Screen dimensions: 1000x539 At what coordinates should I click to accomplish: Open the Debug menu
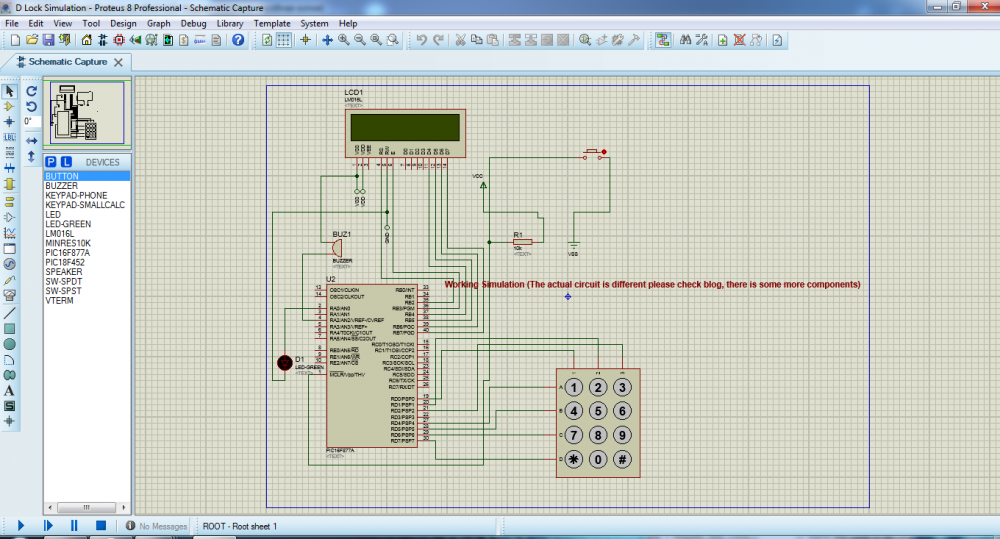pyautogui.click(x=193, y=23)
